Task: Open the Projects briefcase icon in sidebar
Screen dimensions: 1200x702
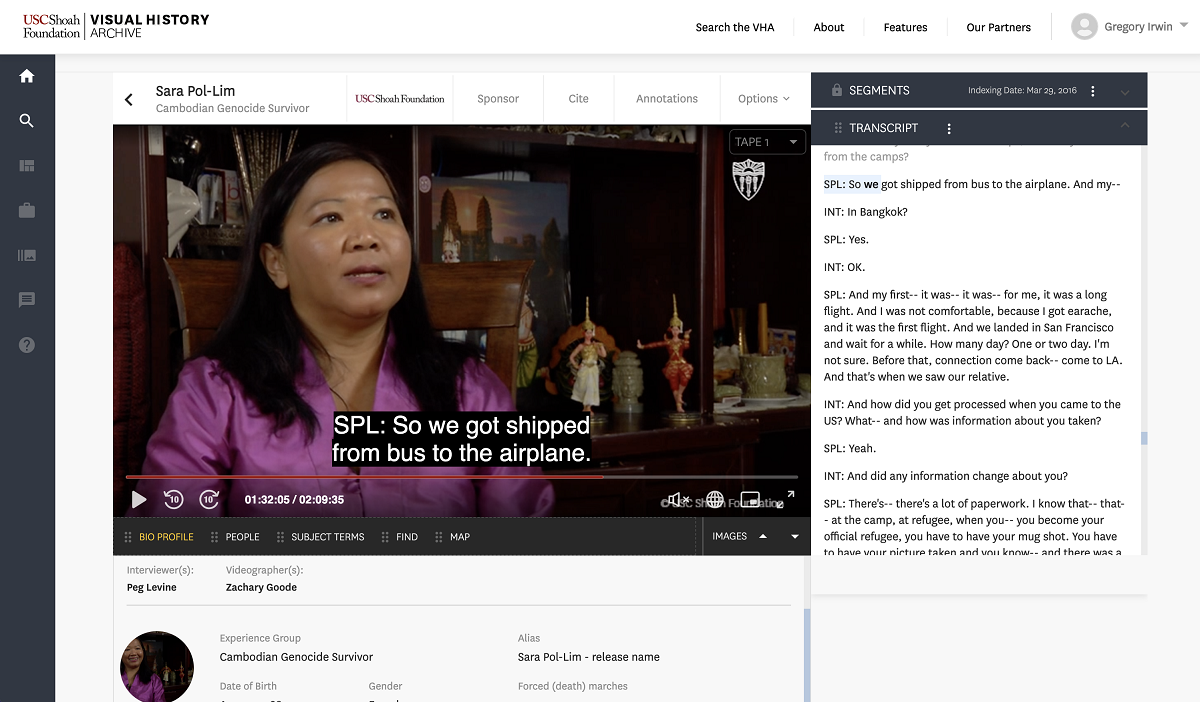Action: tap(26, 210)
